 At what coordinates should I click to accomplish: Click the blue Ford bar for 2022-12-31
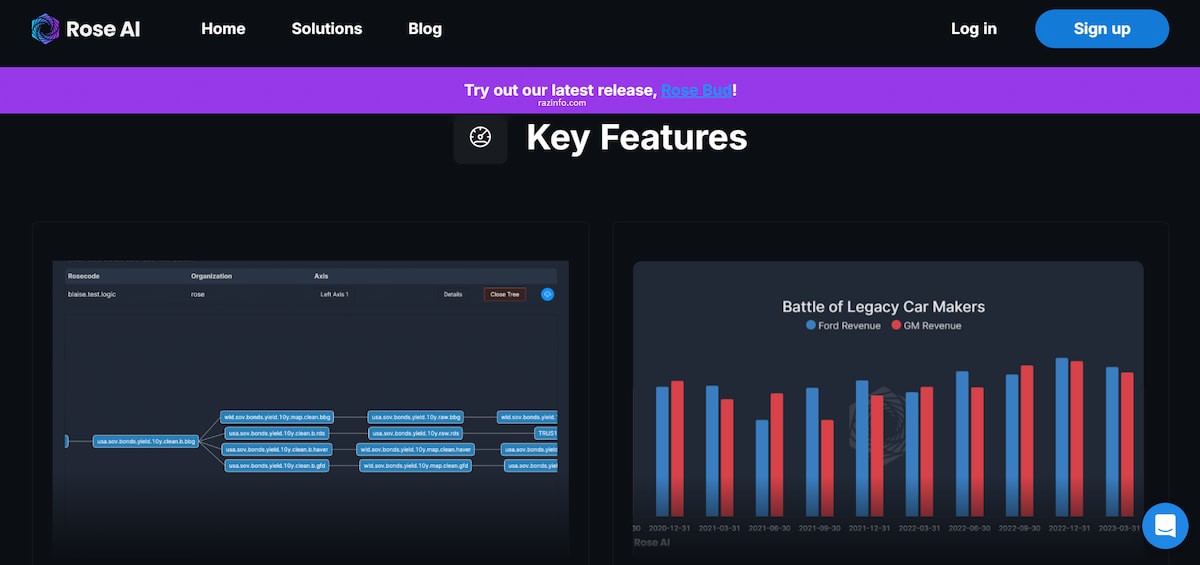[1062, 437]
